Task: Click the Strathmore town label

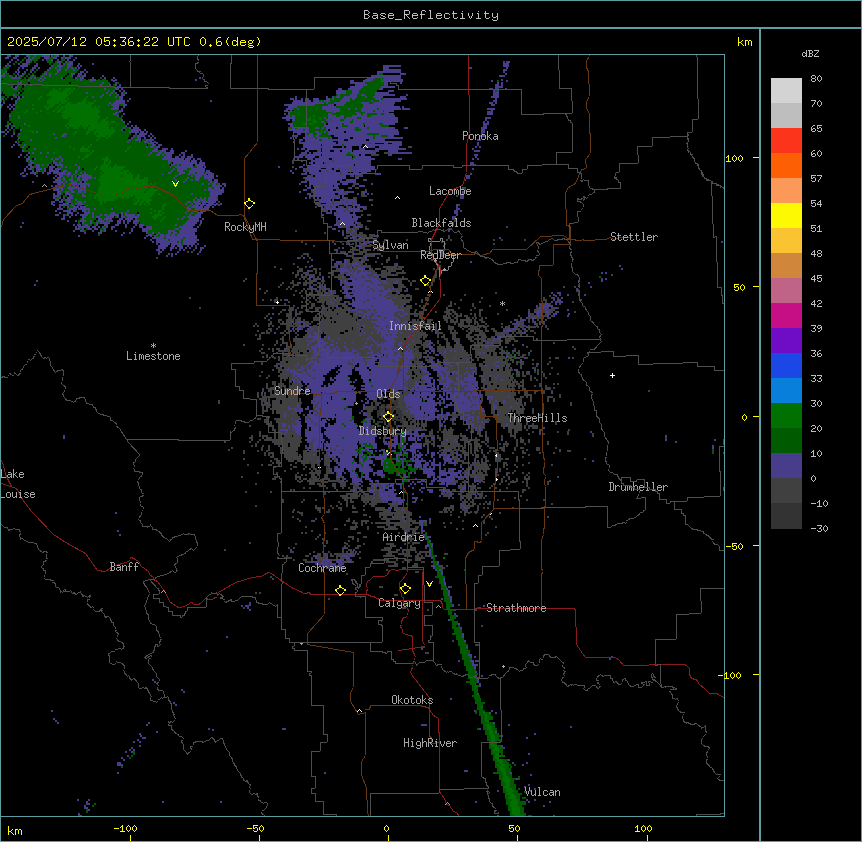Action: click(x=516, y=608)
